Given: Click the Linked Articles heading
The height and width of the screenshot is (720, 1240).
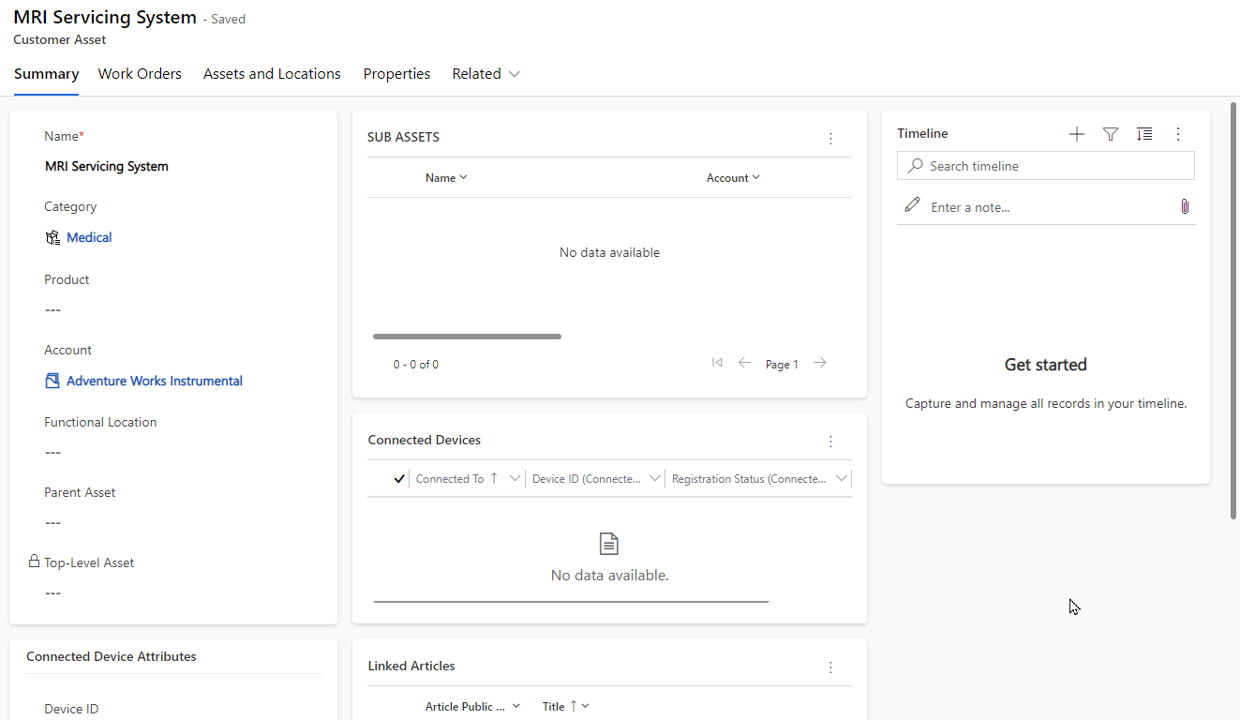Looking at the screenshot, I should click(411, 666).
